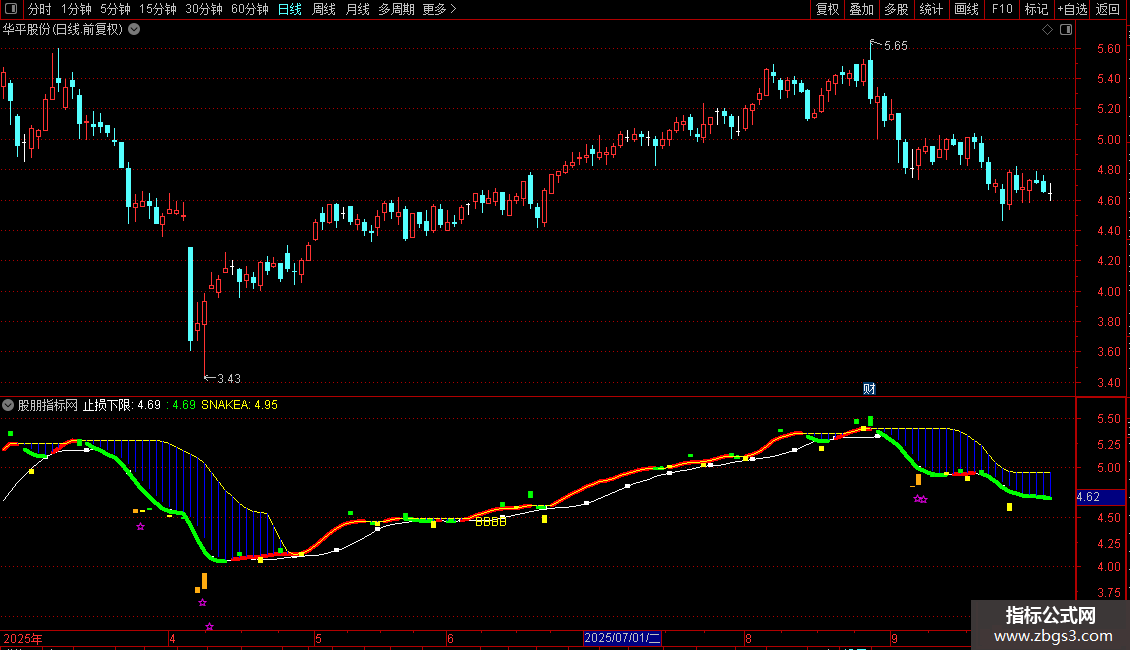Click the panel layout icon at top-left
The width and height of the screenshot is (1130, 650).
pyautogui.click(x=11, y=9)
